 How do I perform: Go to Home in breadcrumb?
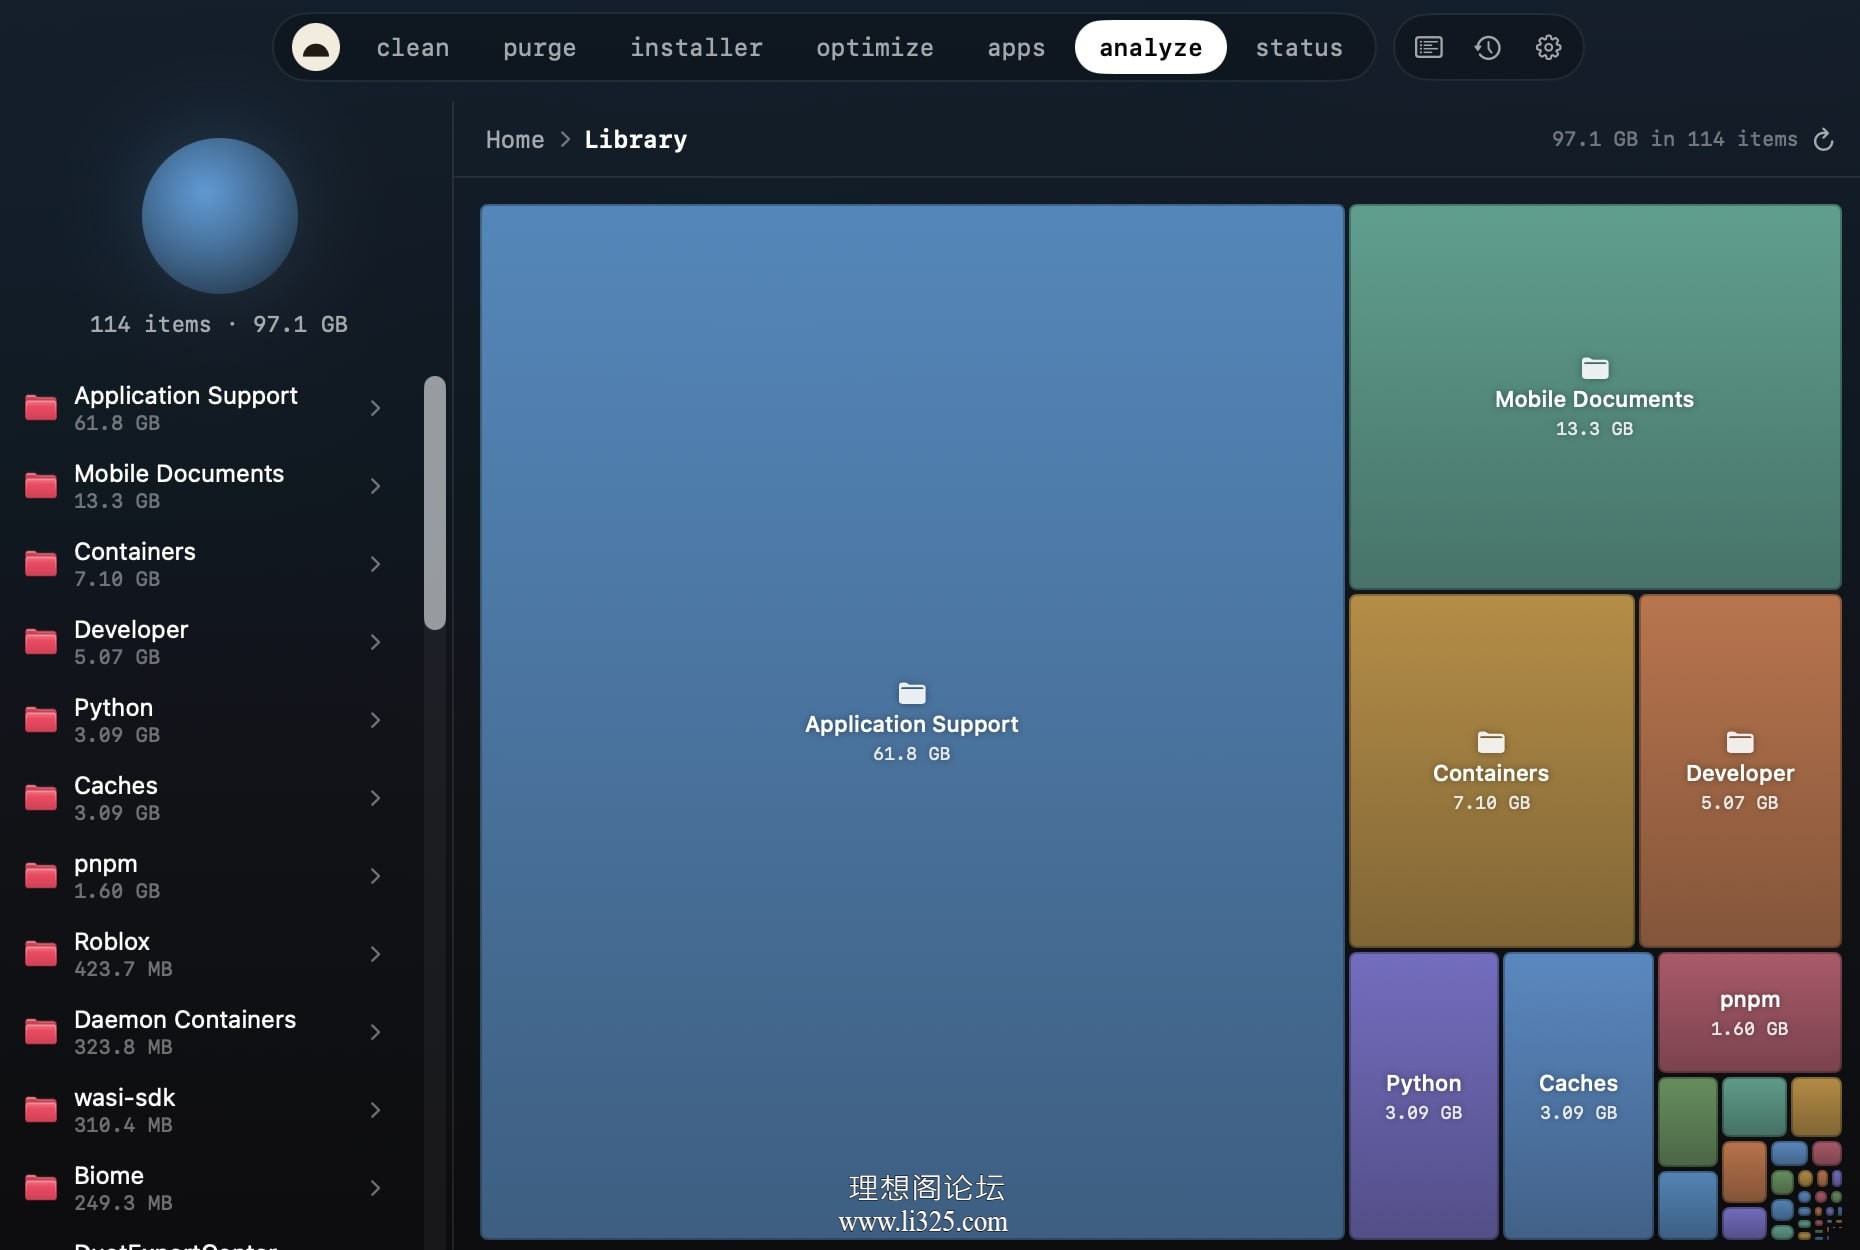coord(515,140)
